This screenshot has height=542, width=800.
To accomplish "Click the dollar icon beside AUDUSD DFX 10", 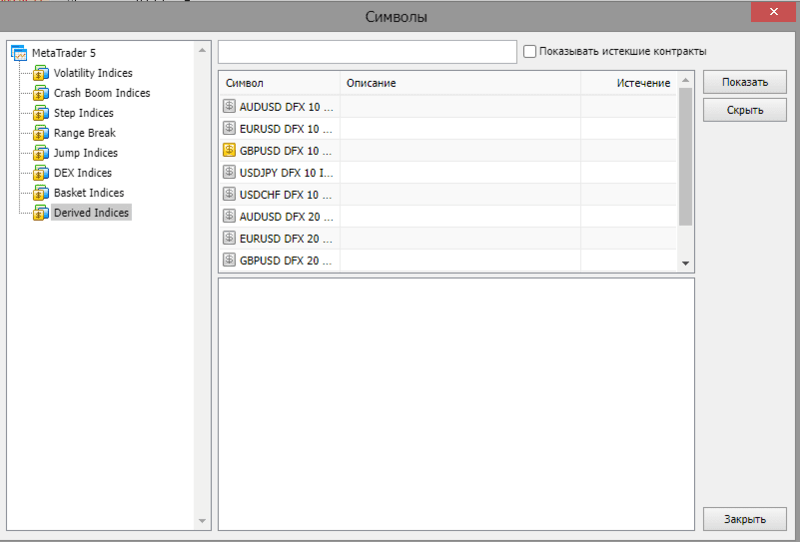I will coord(230,106).
